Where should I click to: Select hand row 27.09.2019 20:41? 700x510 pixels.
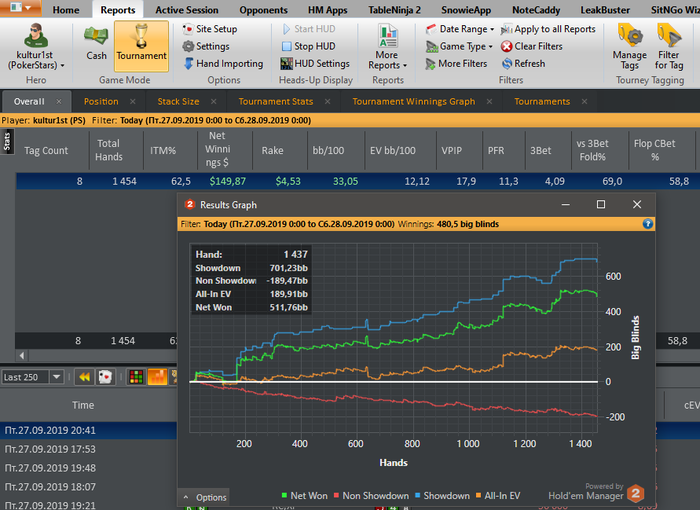point(88,431)
